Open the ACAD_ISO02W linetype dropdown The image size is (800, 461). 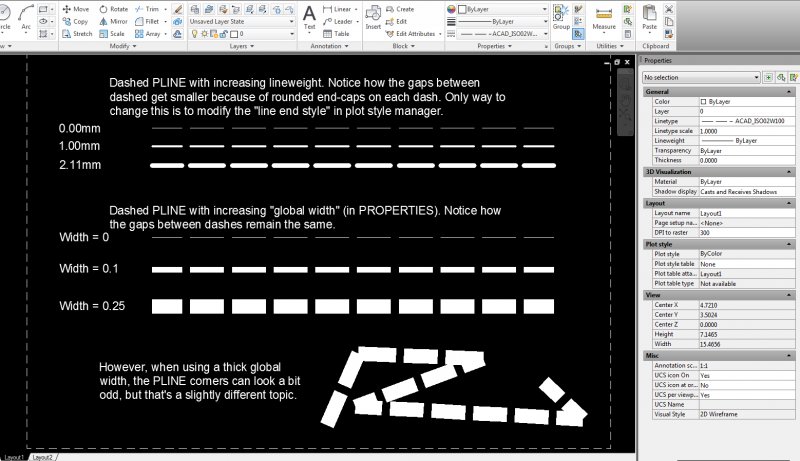[x=503, y=34]
